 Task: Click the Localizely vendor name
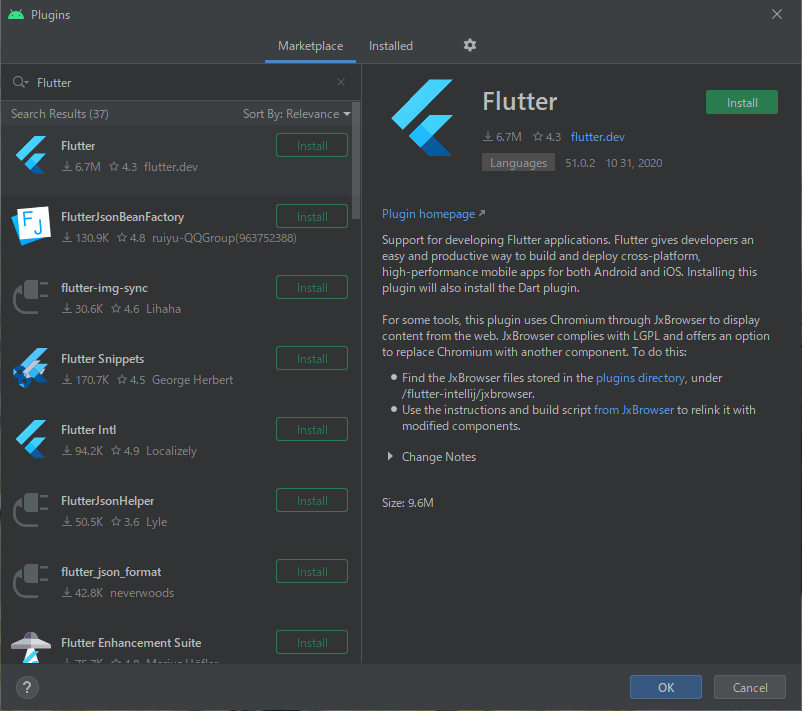pyautogui.click(x=171, y=451)
